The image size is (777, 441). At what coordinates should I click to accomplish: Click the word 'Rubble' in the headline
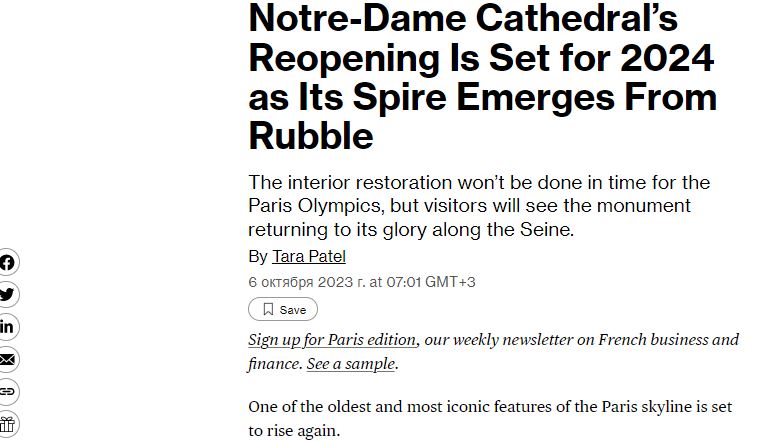[311, 136]
